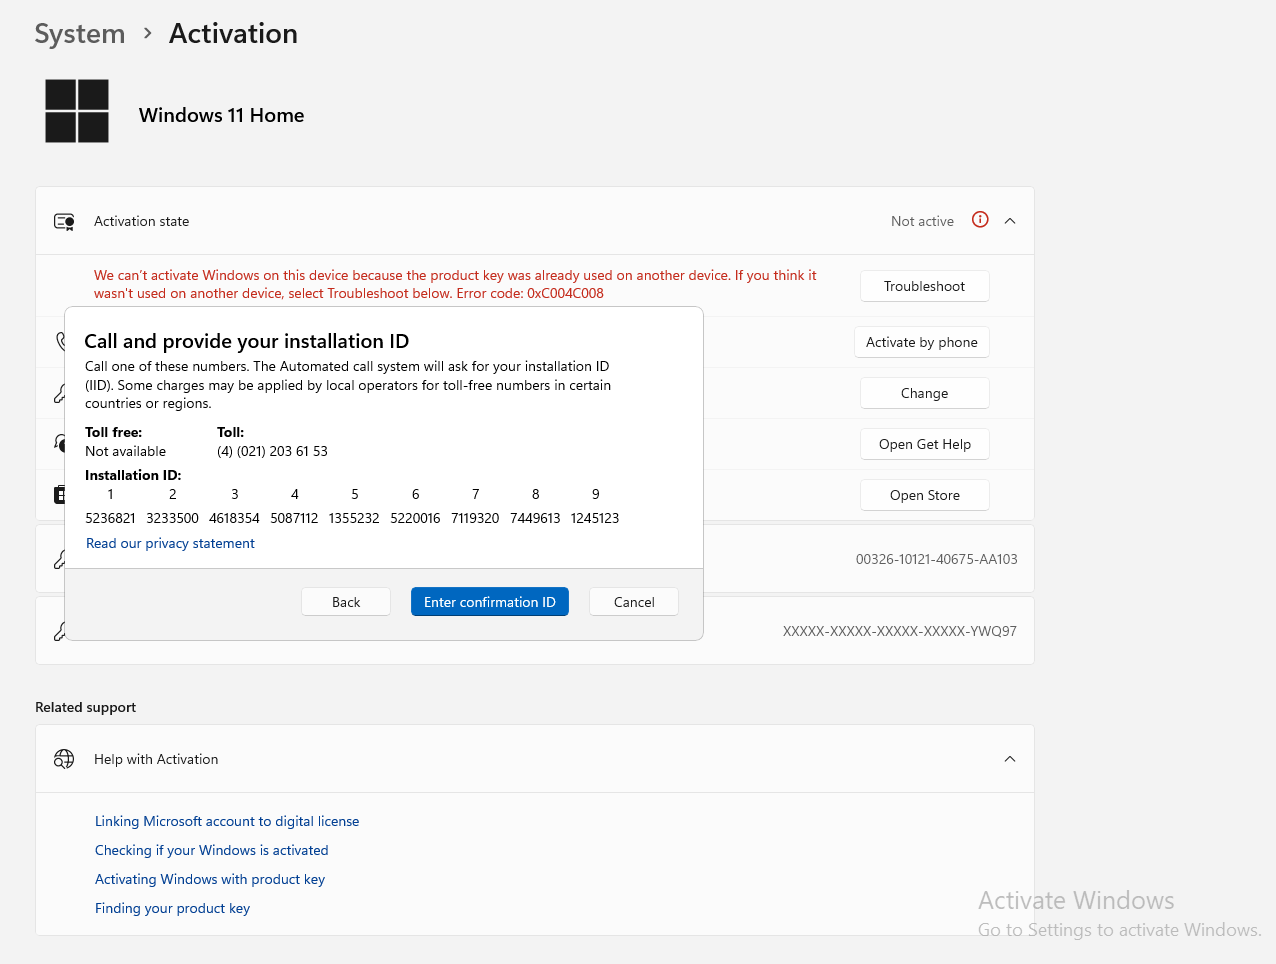This screenshot has width=1276, height=964.
Task: Open Linking Microsoft account to digital license
Action: point(227,821)
